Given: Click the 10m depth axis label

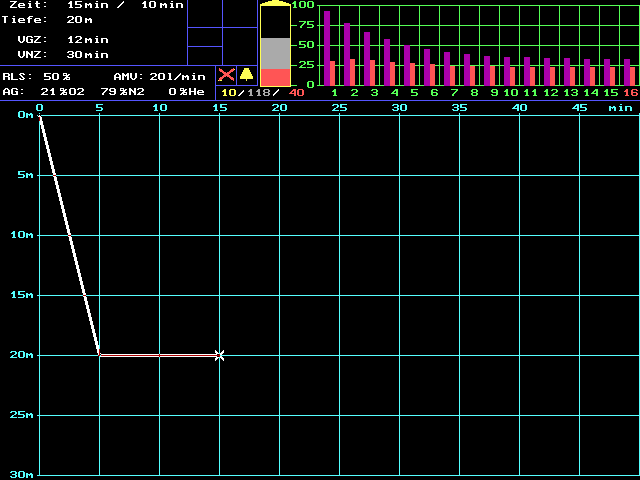Looking at the screenshot, I should click(x=20, y=235).
